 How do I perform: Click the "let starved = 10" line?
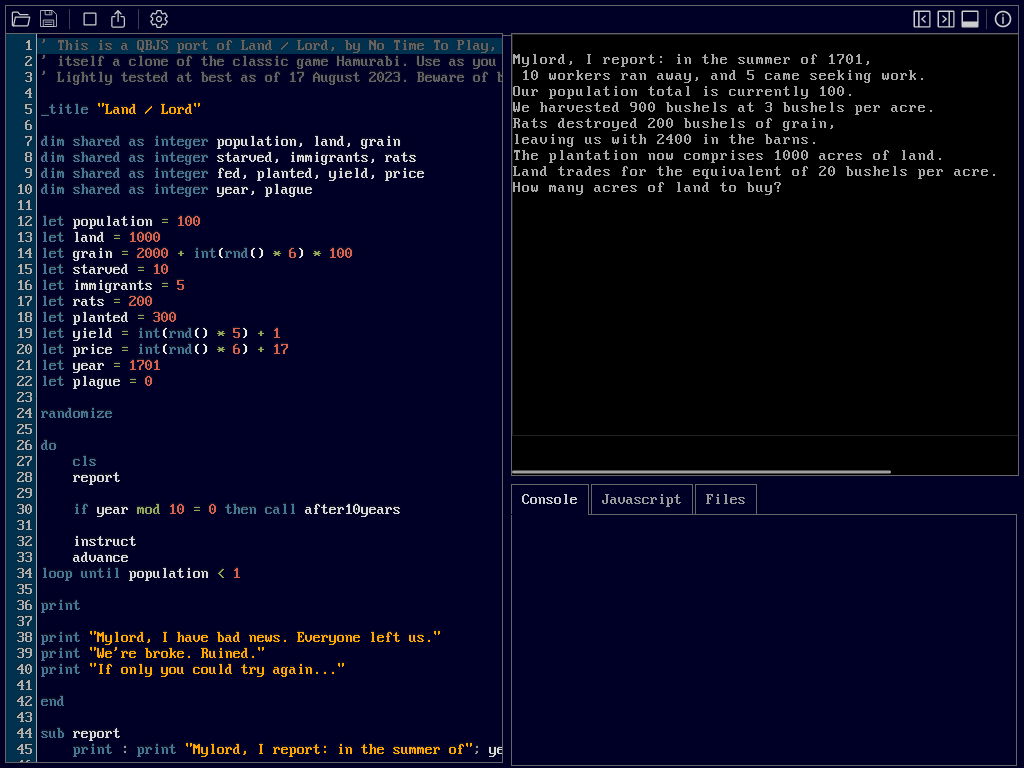104,269
